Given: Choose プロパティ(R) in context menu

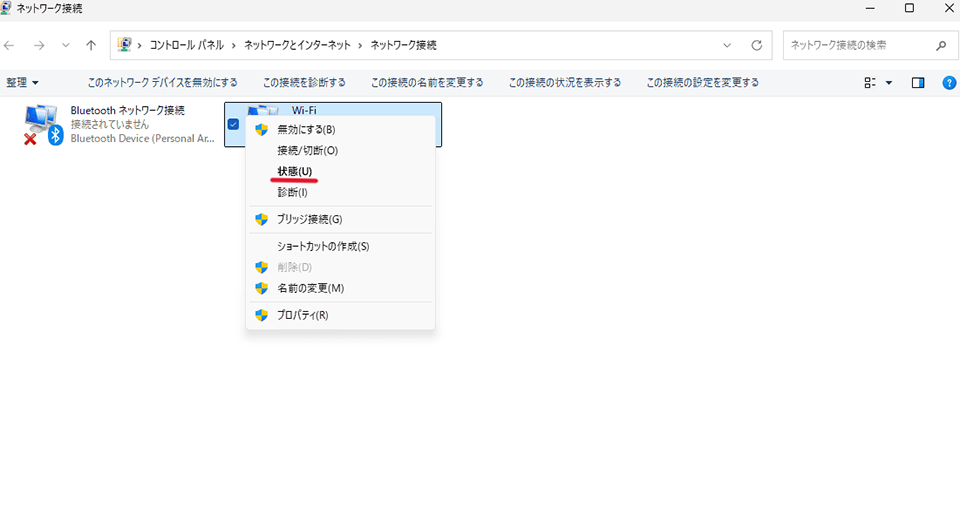Looking at the screenshot, I should click(x=340, y=315).
